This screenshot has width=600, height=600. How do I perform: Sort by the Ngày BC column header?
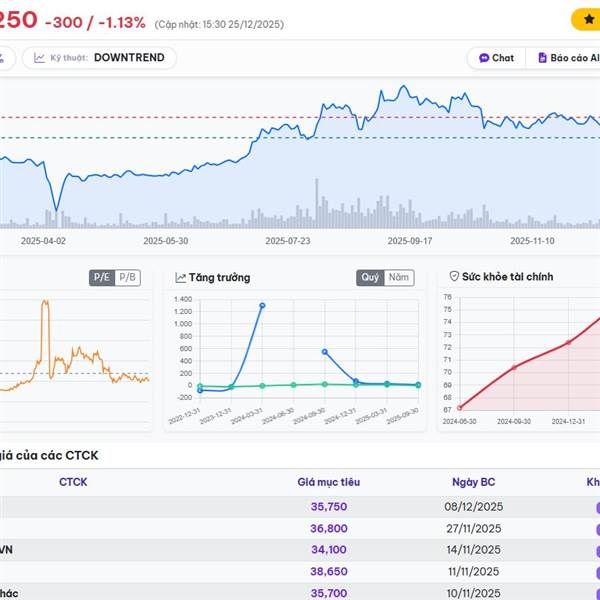471,482
